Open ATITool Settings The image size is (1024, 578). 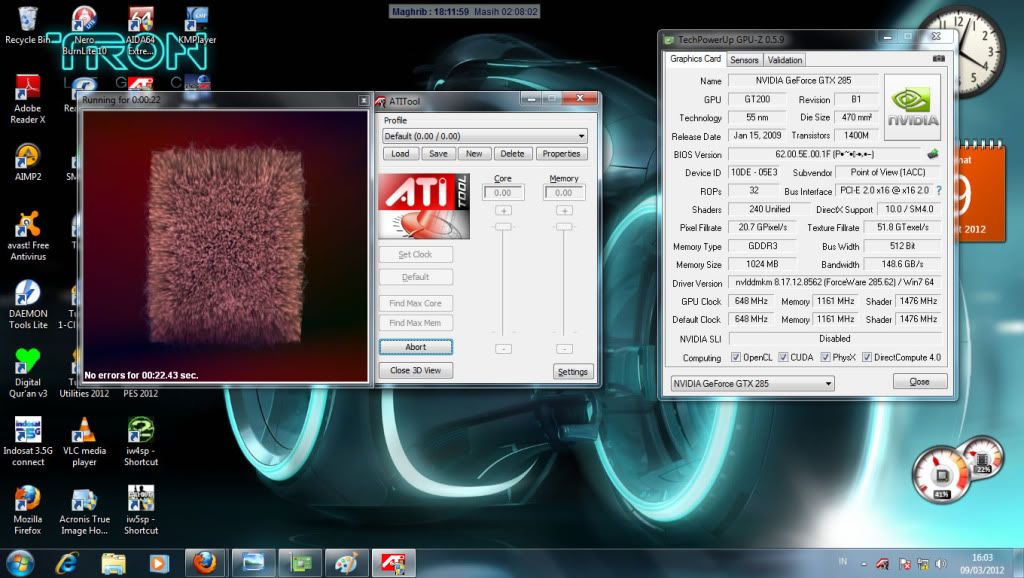[573, 372]
